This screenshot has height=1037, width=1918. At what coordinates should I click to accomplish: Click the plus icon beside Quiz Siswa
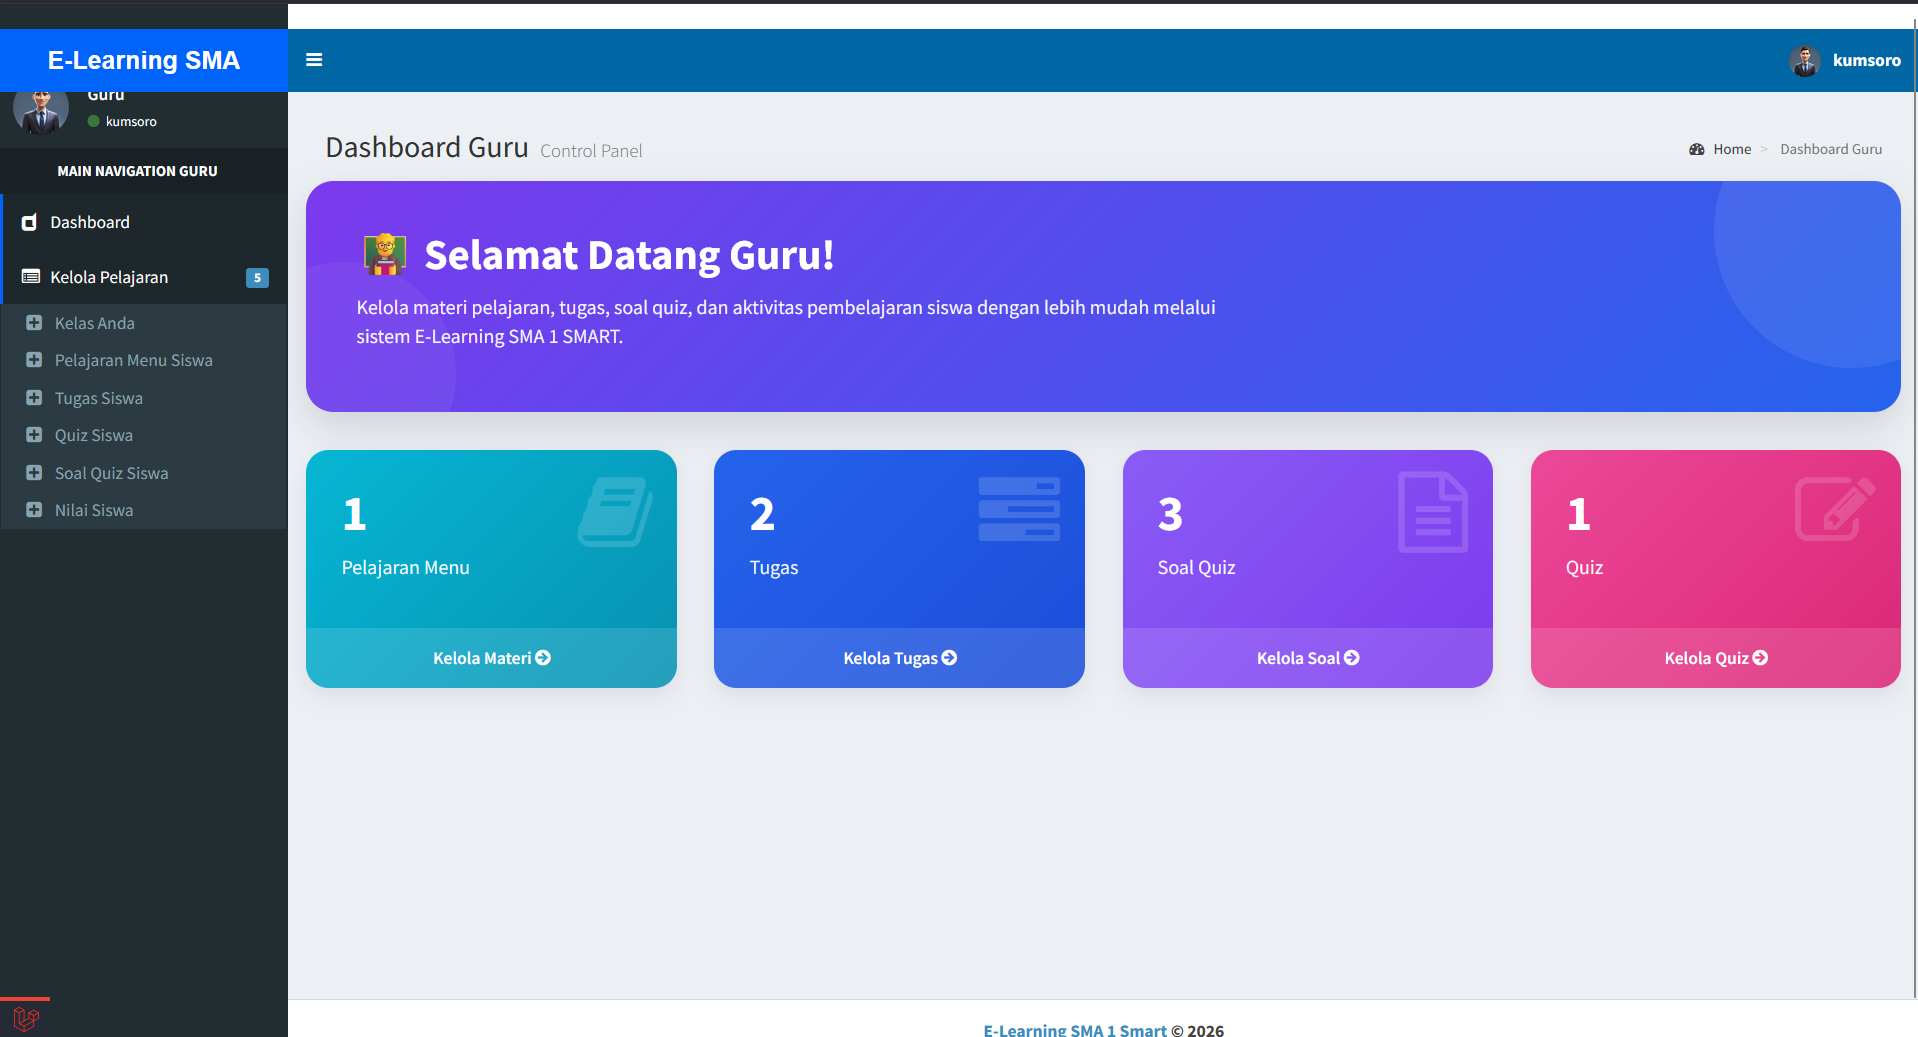(34, 435)
